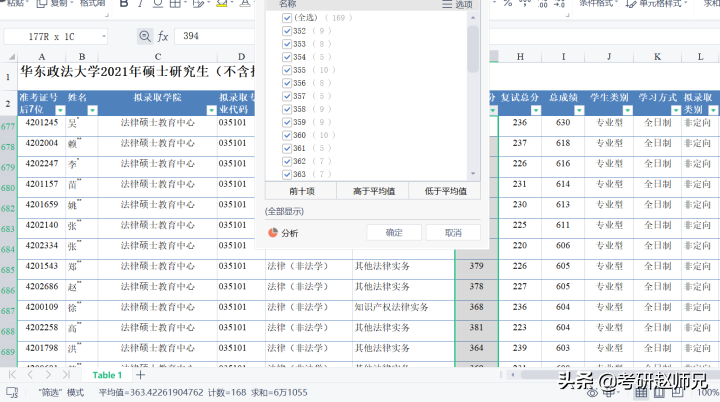Uncheck the 352 filter value
Viewport: 720px width, 402px height.
287,31
